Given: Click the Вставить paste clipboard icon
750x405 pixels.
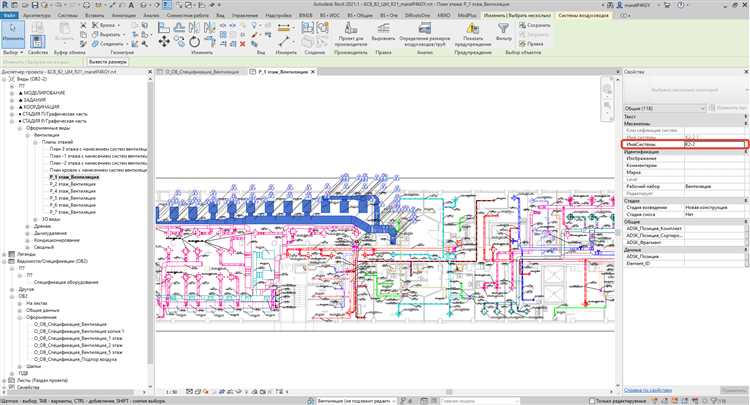Looking at the screenshot, I should pyautogui.click(x=64, y=32).
